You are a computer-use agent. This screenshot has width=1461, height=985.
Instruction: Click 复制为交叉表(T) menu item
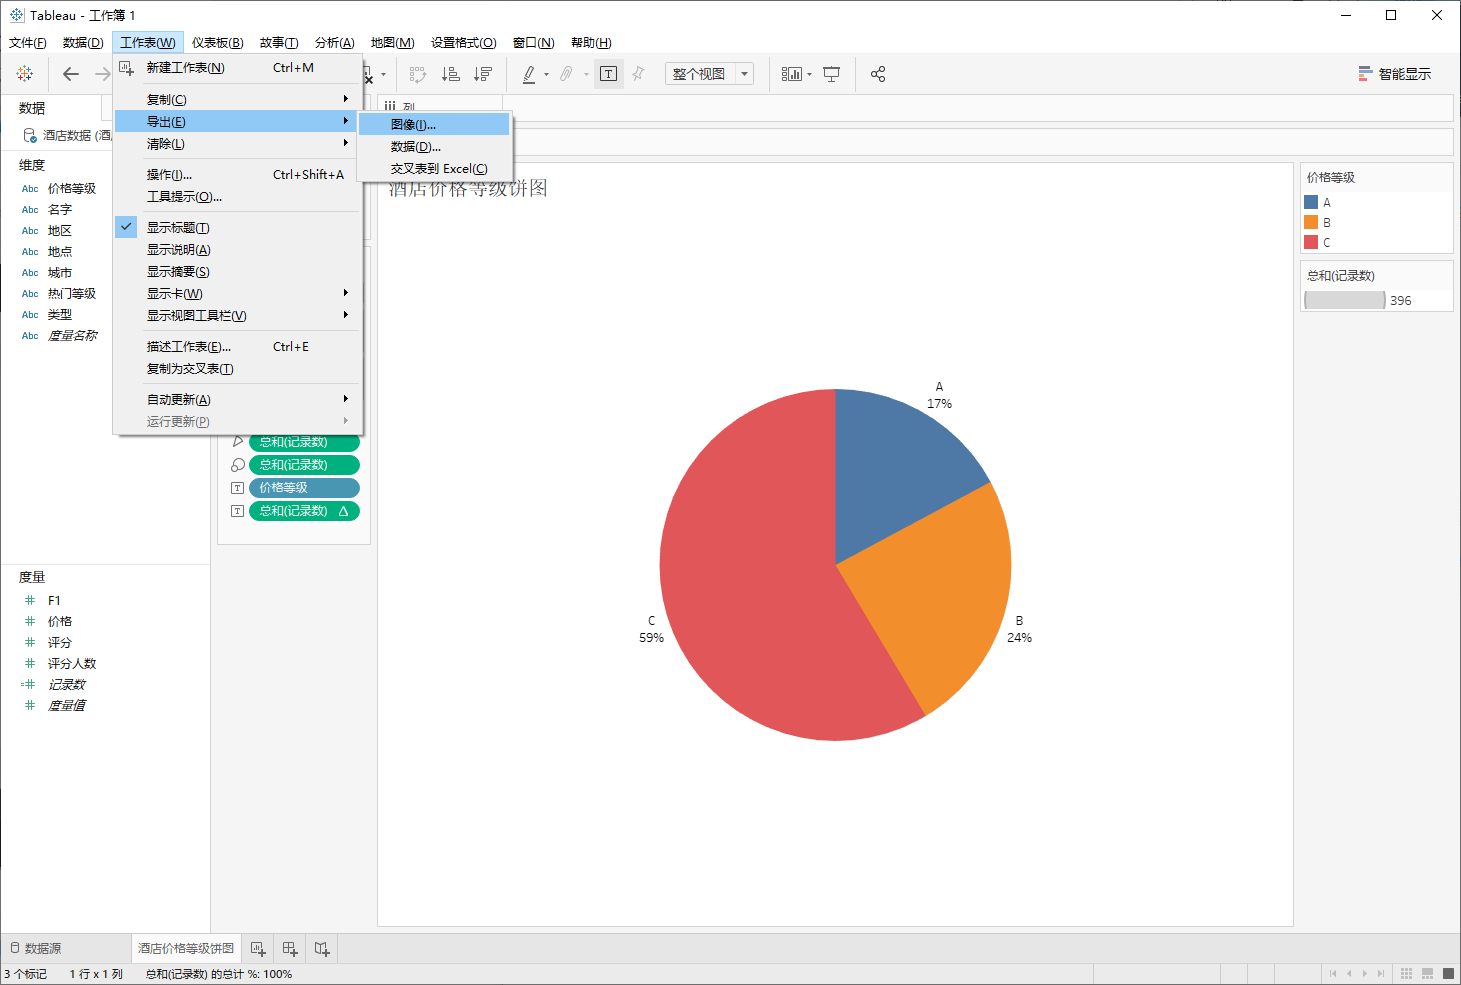click(238, 369)
